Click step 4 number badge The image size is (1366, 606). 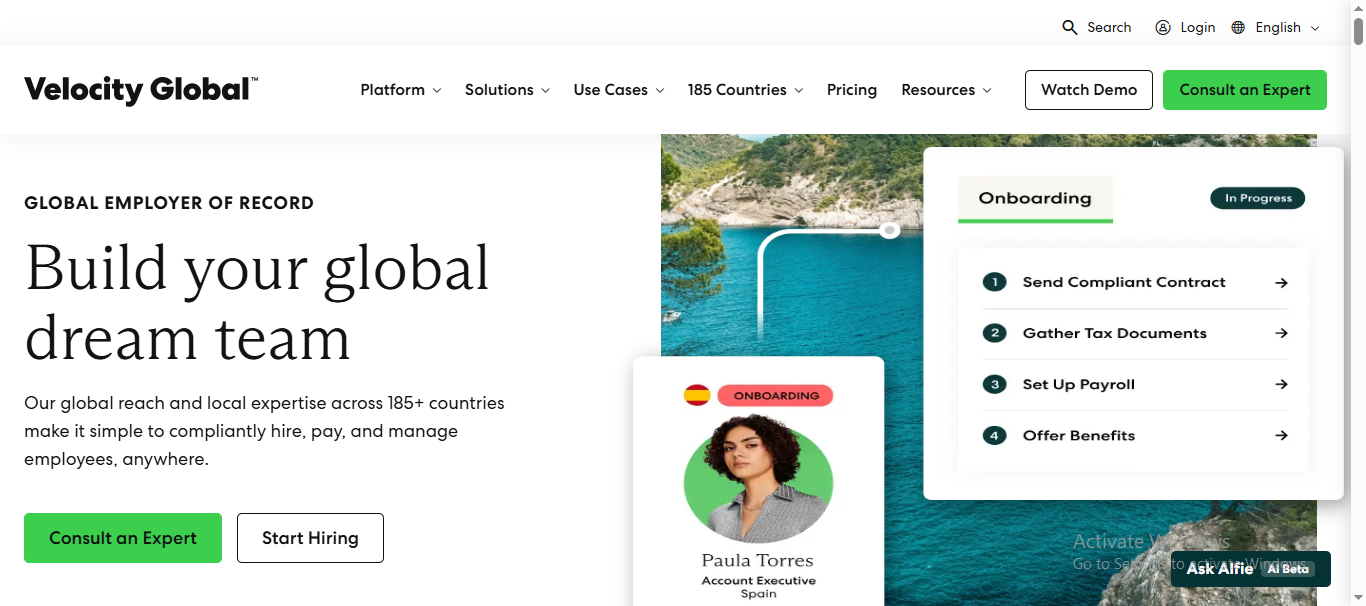tap(994, 435)
